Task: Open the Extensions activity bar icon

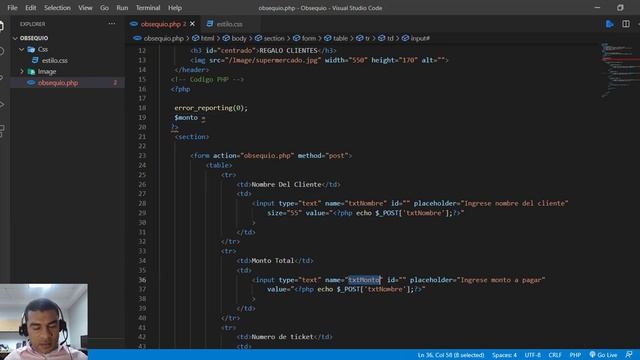Action: (2, 131)
